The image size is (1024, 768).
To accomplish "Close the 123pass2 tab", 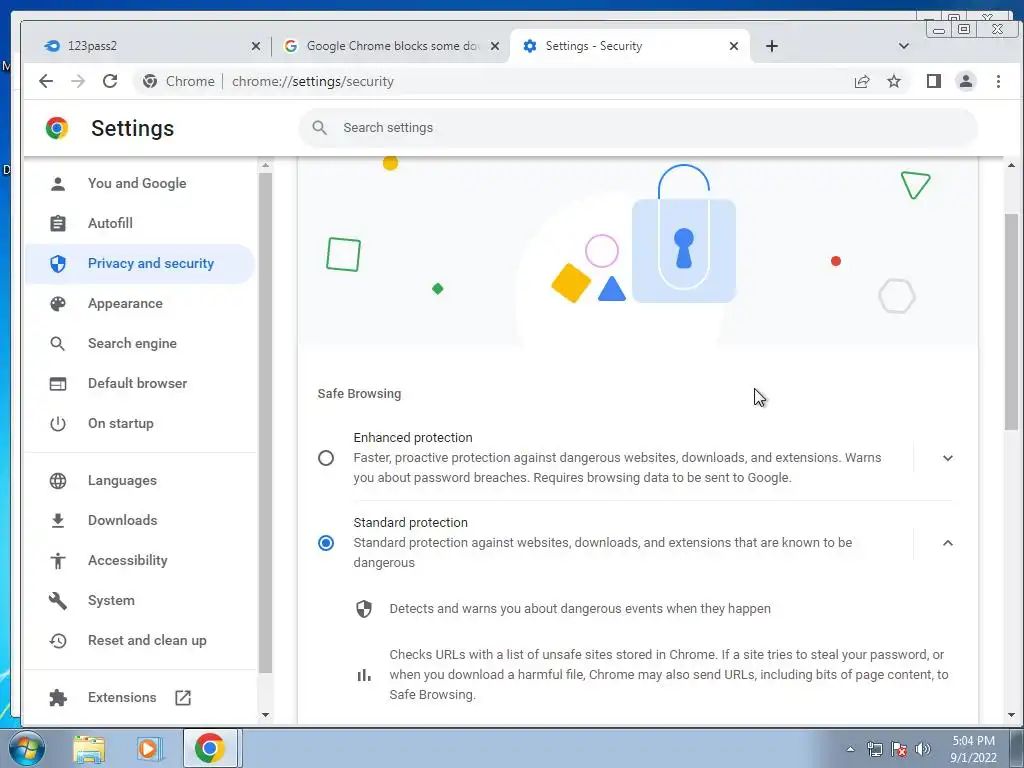I will point(256,46).
